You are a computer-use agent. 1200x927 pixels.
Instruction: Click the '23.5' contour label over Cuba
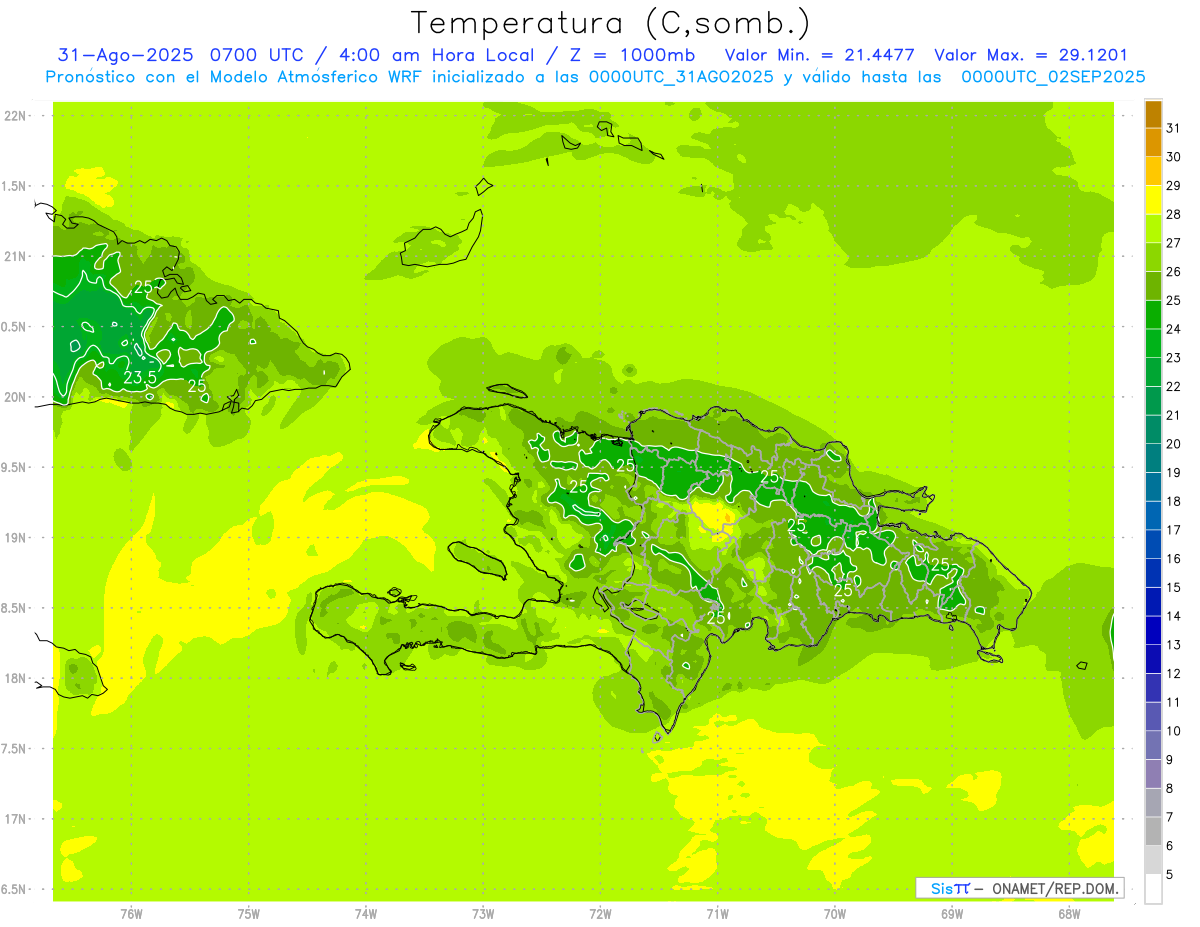pos(140,378)
